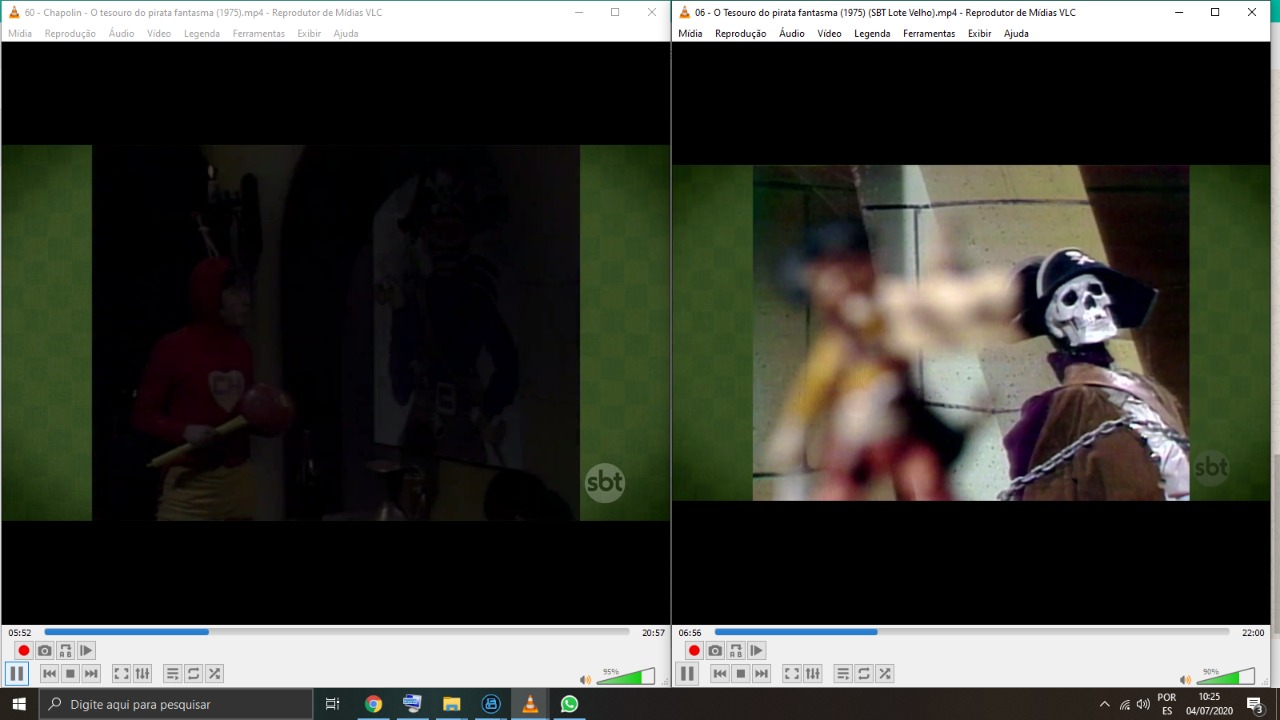Open Ajuda menu in right VLC window
1280x720 pixels.
click(x=1016, y=33)
